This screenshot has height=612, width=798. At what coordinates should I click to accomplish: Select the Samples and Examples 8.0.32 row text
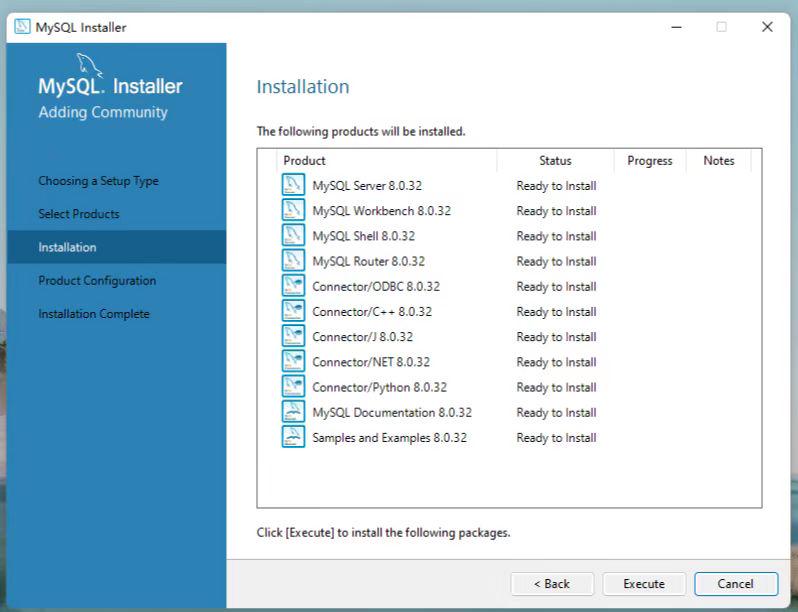[x=389, y=438]
